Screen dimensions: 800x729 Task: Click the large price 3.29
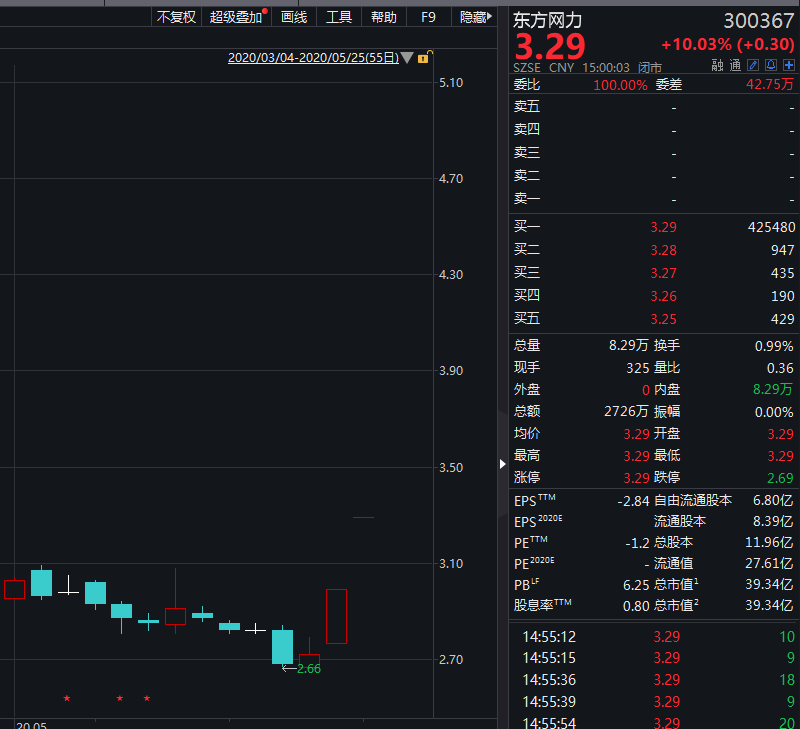pyautogui.click(x=550, y=46)
